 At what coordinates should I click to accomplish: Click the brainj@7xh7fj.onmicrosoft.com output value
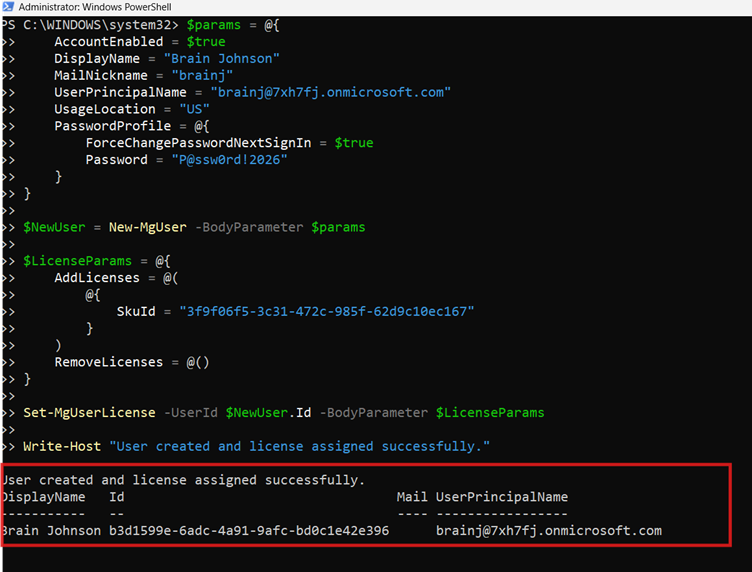point(549,531)
